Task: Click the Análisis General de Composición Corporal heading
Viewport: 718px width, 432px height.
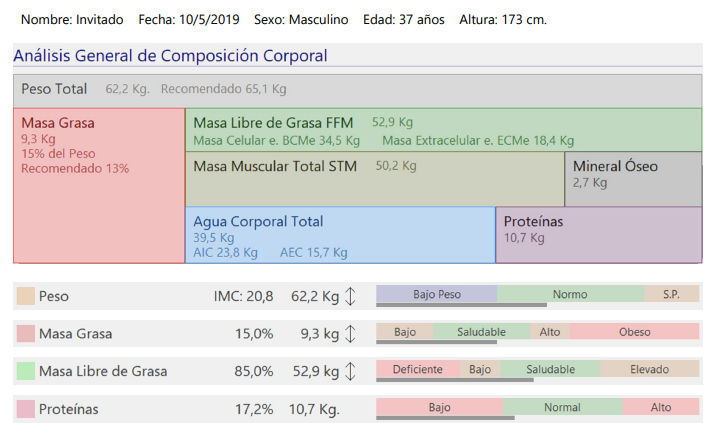Action: (x=170, y=57)
